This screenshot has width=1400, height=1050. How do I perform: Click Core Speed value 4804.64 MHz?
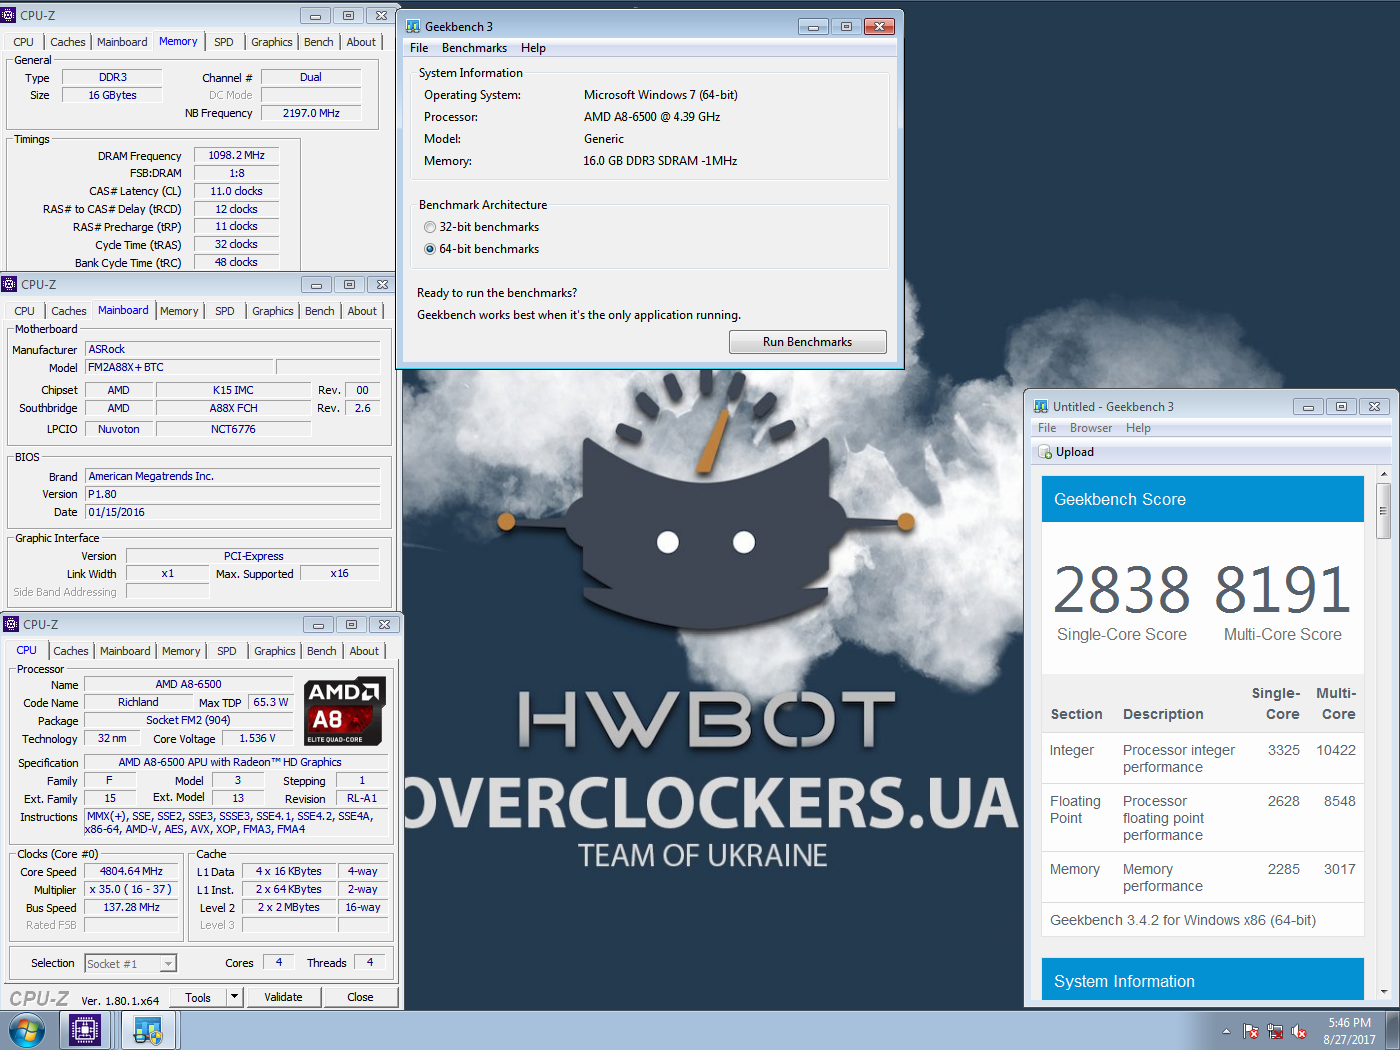(x=131, y=871)
